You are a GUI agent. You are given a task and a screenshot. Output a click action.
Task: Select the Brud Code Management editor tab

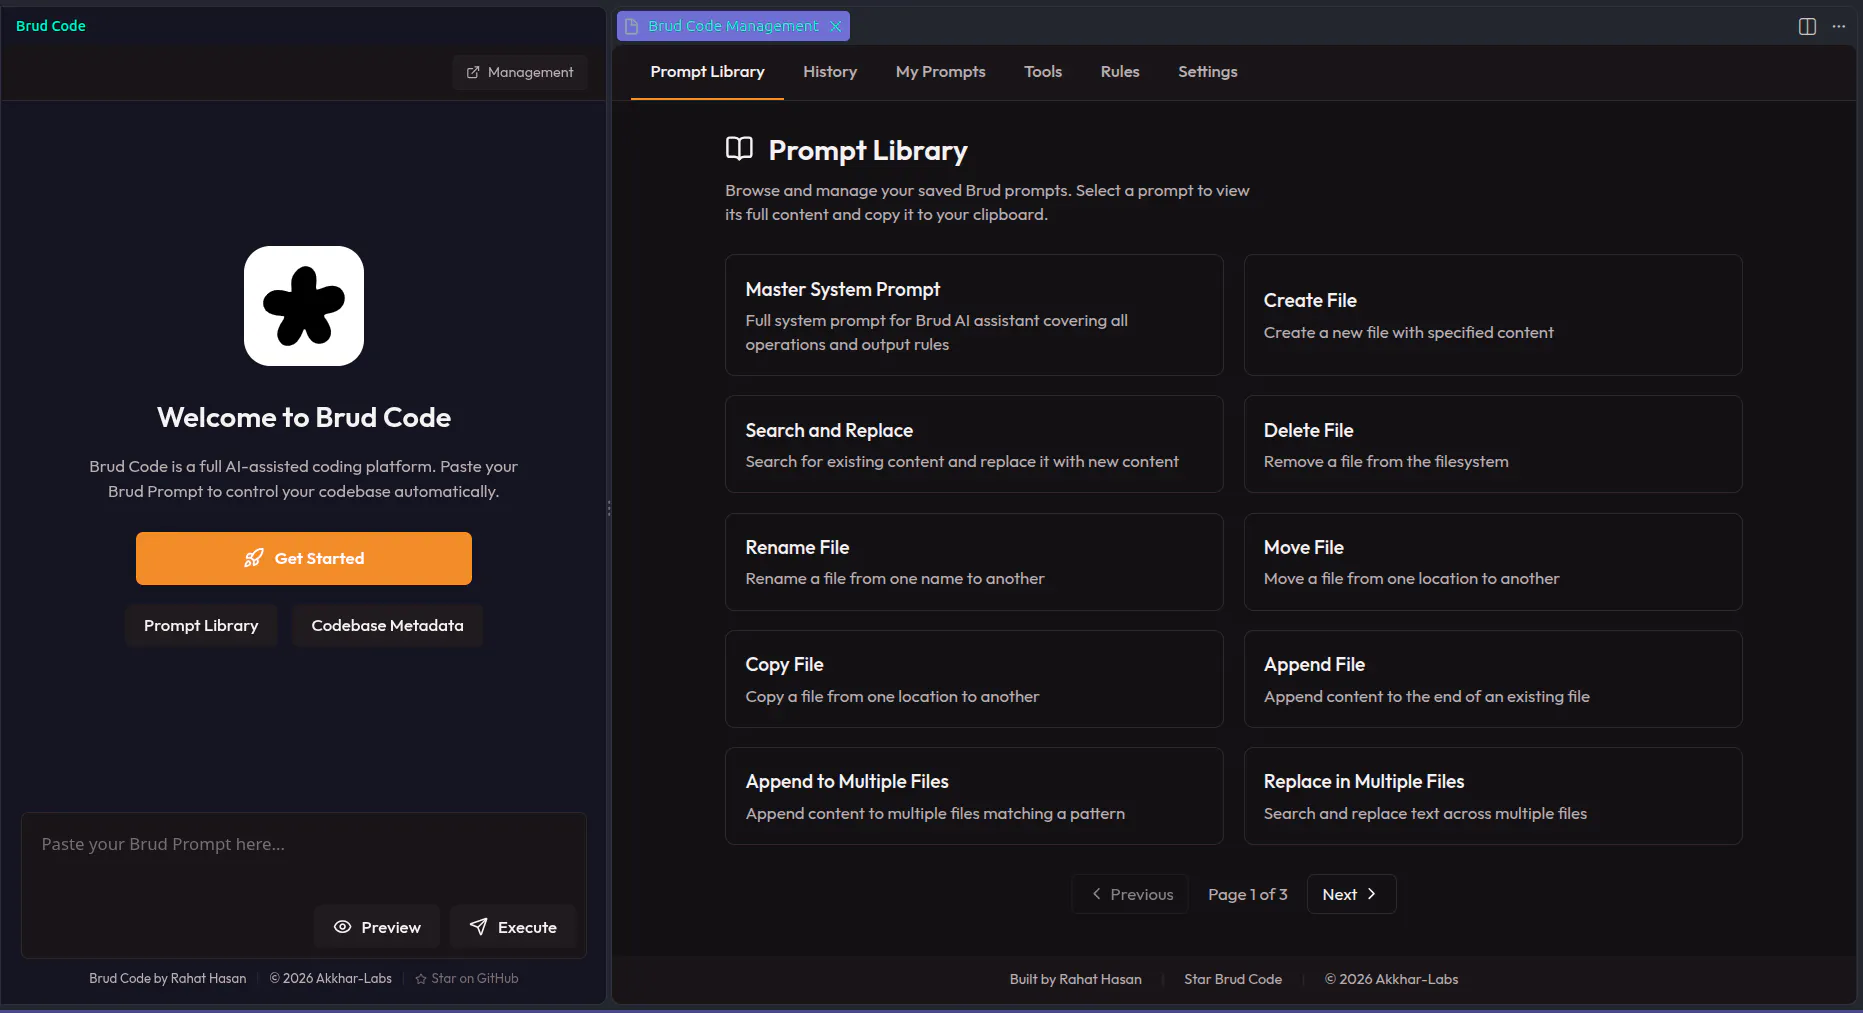point(733,26)
